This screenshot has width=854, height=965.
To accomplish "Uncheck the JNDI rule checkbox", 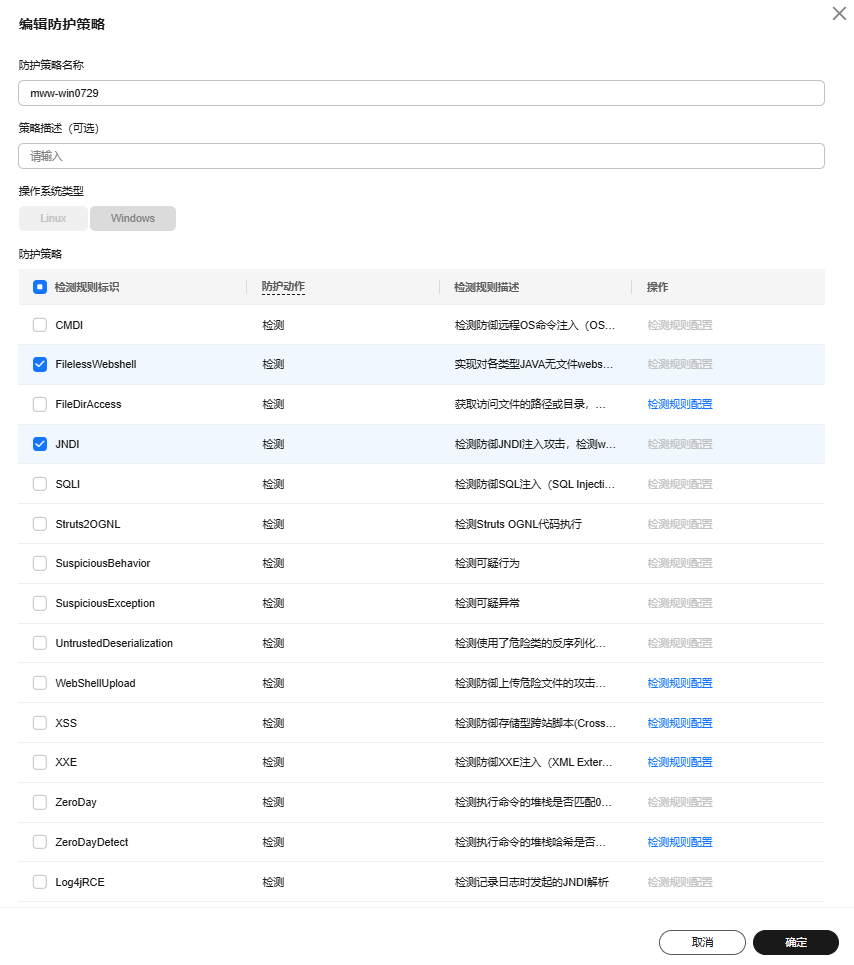I will tap(40, 444).
